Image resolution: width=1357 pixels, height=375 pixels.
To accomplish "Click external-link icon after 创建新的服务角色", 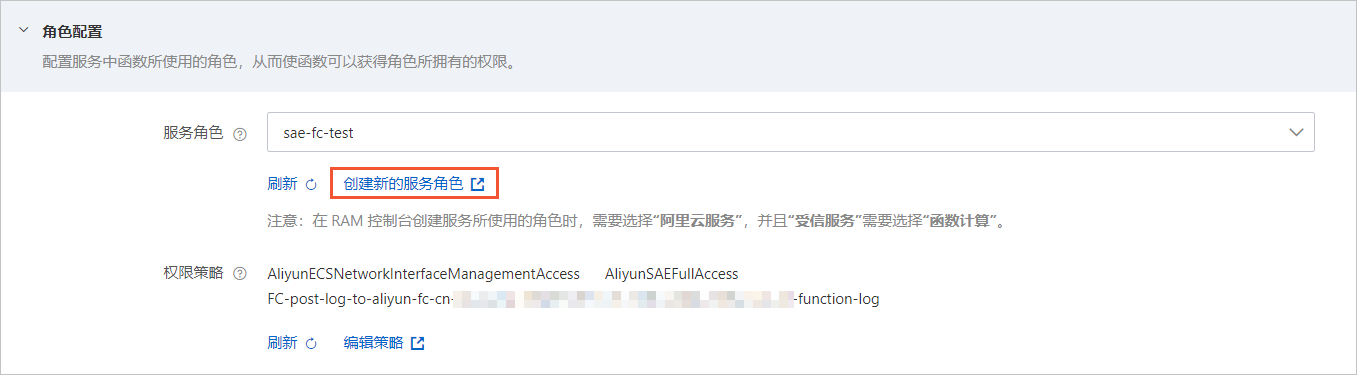I will click(478, 184).
